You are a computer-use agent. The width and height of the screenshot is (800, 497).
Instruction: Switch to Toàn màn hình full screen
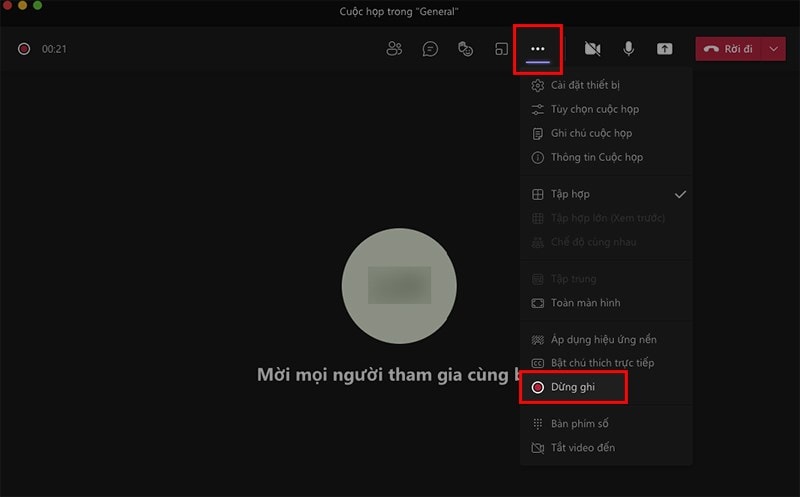pos(606,303)
